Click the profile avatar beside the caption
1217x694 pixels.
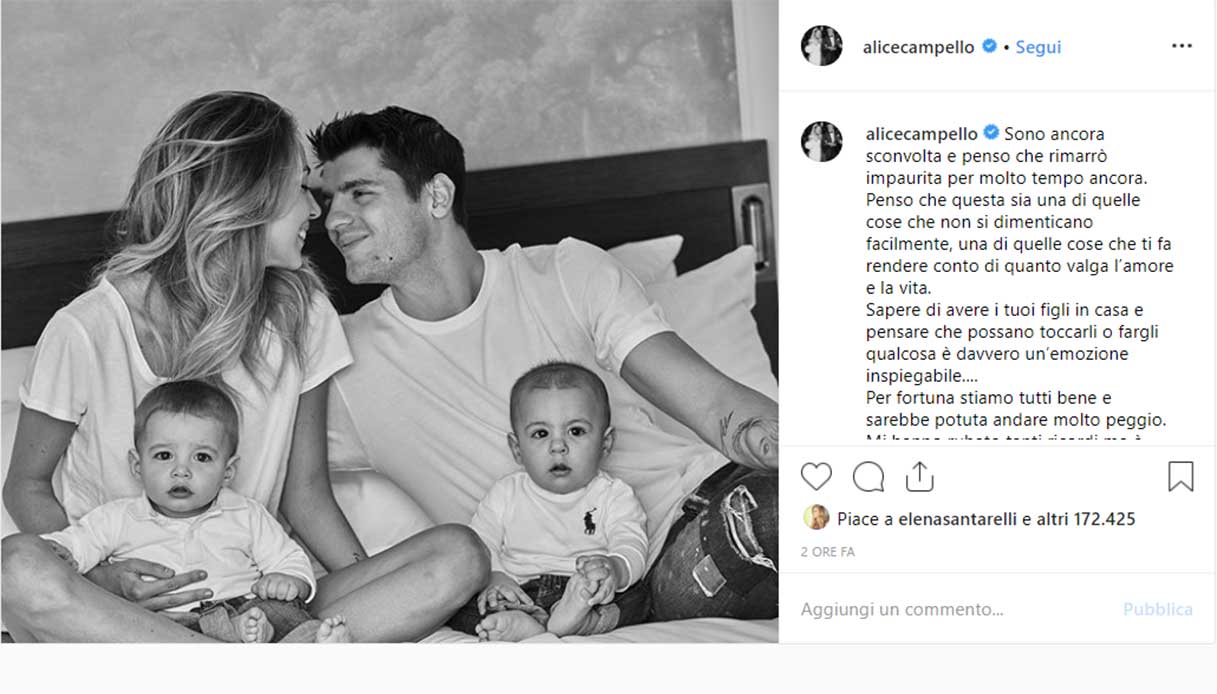pyautogui.click(x=822, y=141)
